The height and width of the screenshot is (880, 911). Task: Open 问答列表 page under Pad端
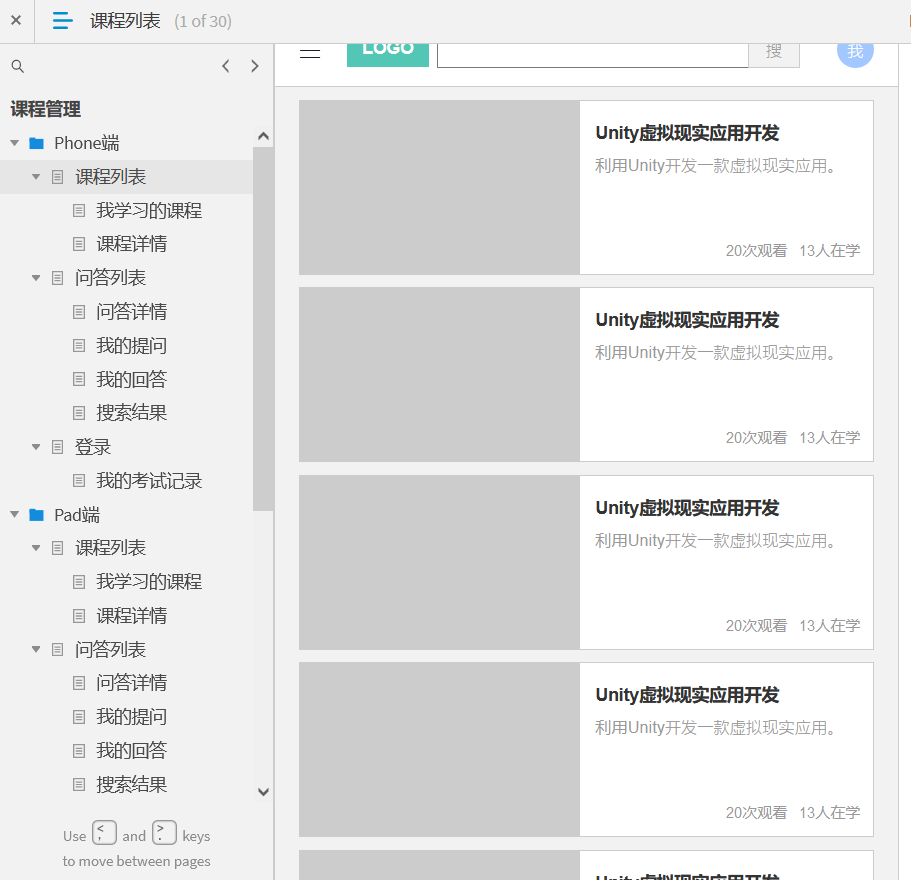(x=110, y=649)
